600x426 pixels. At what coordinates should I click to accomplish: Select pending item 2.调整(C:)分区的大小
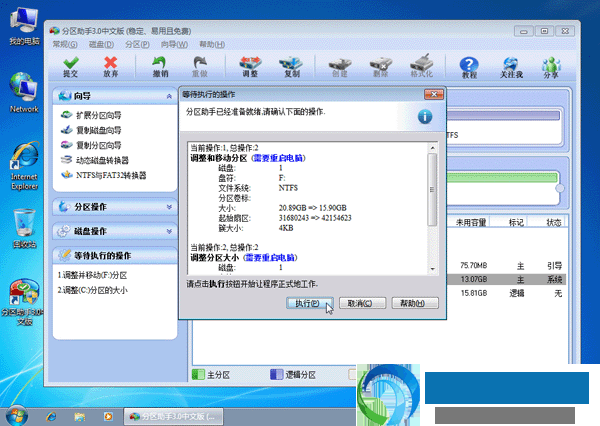[x=92, y=290]
